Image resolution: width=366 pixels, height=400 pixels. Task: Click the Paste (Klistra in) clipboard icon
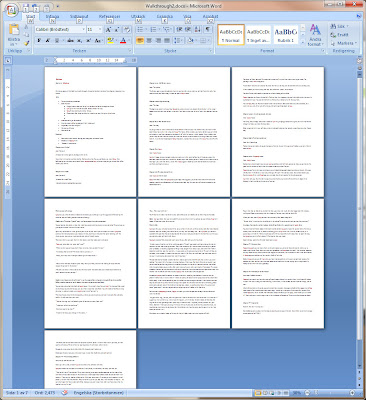14,30
